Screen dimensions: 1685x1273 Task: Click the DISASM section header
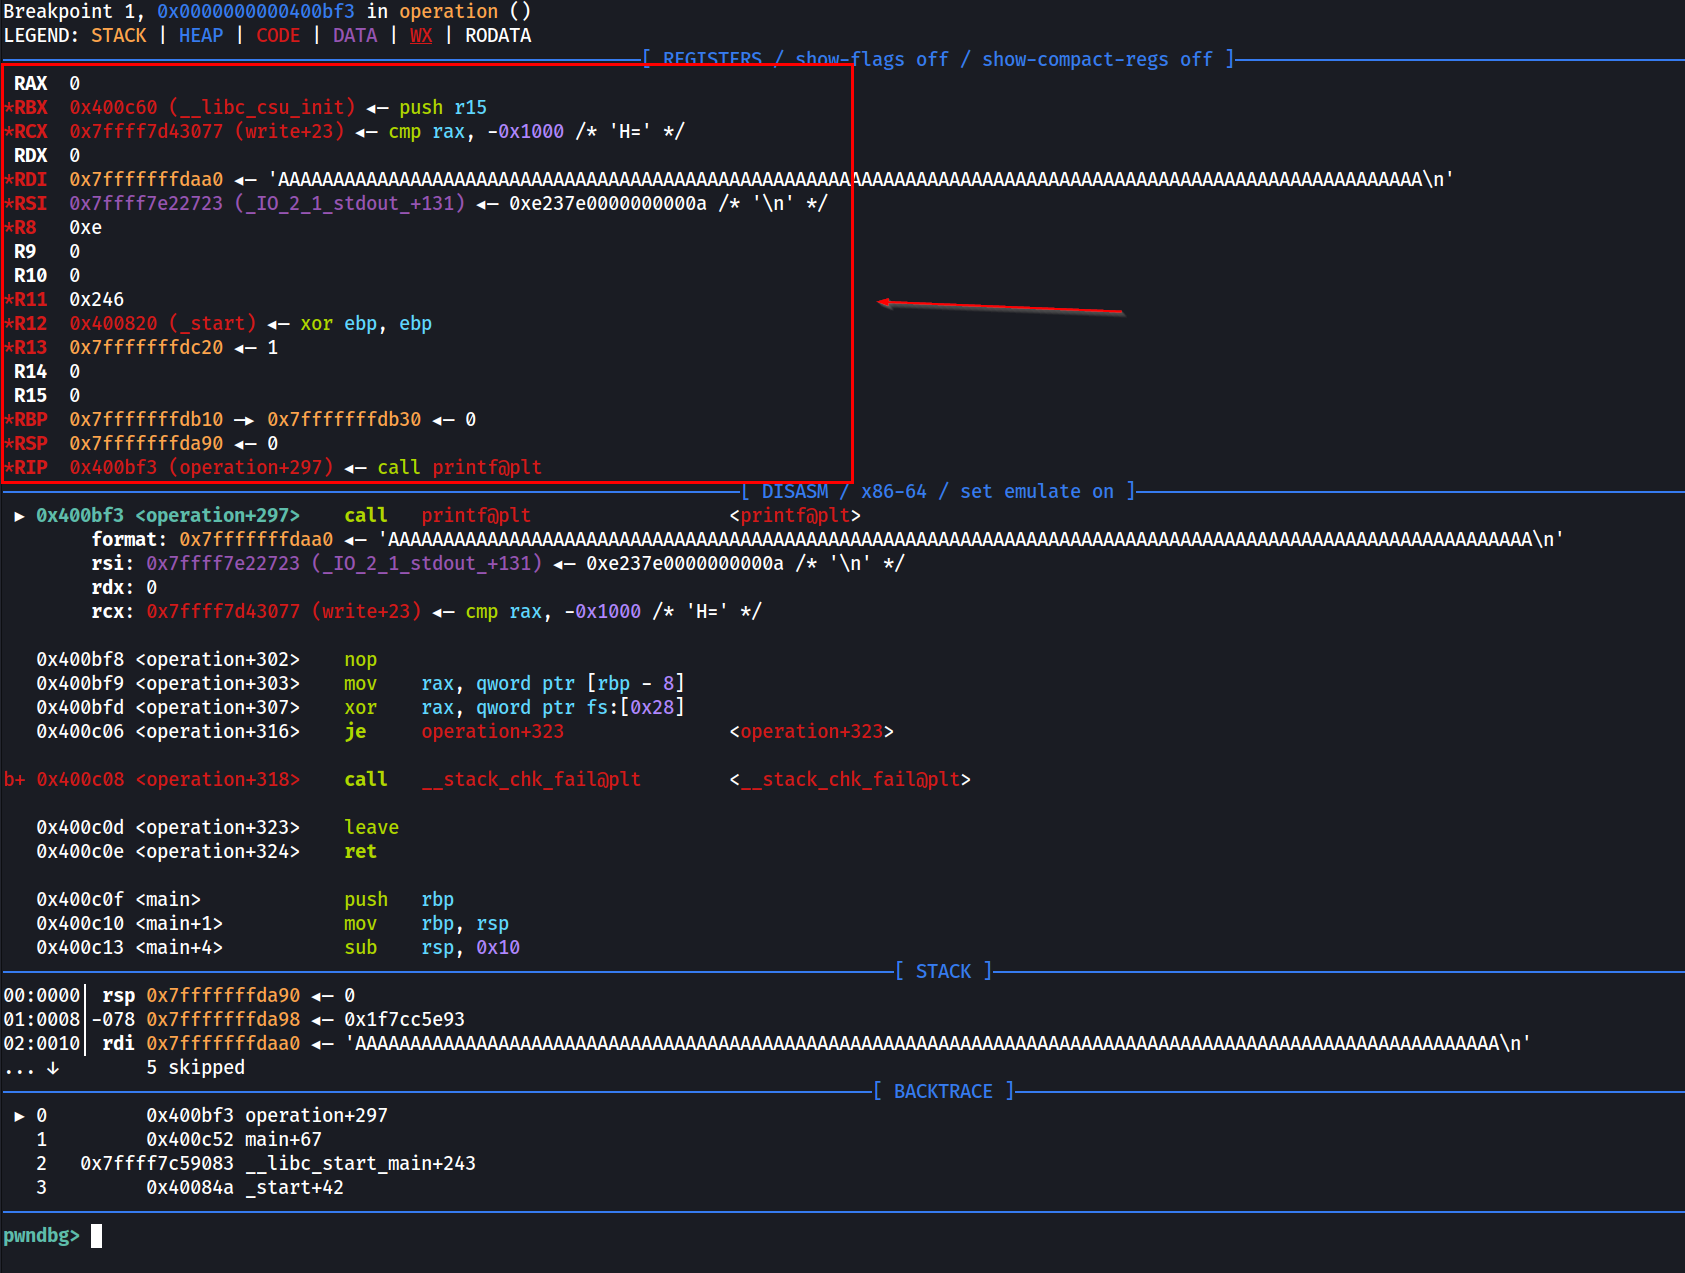pos(794,492)
